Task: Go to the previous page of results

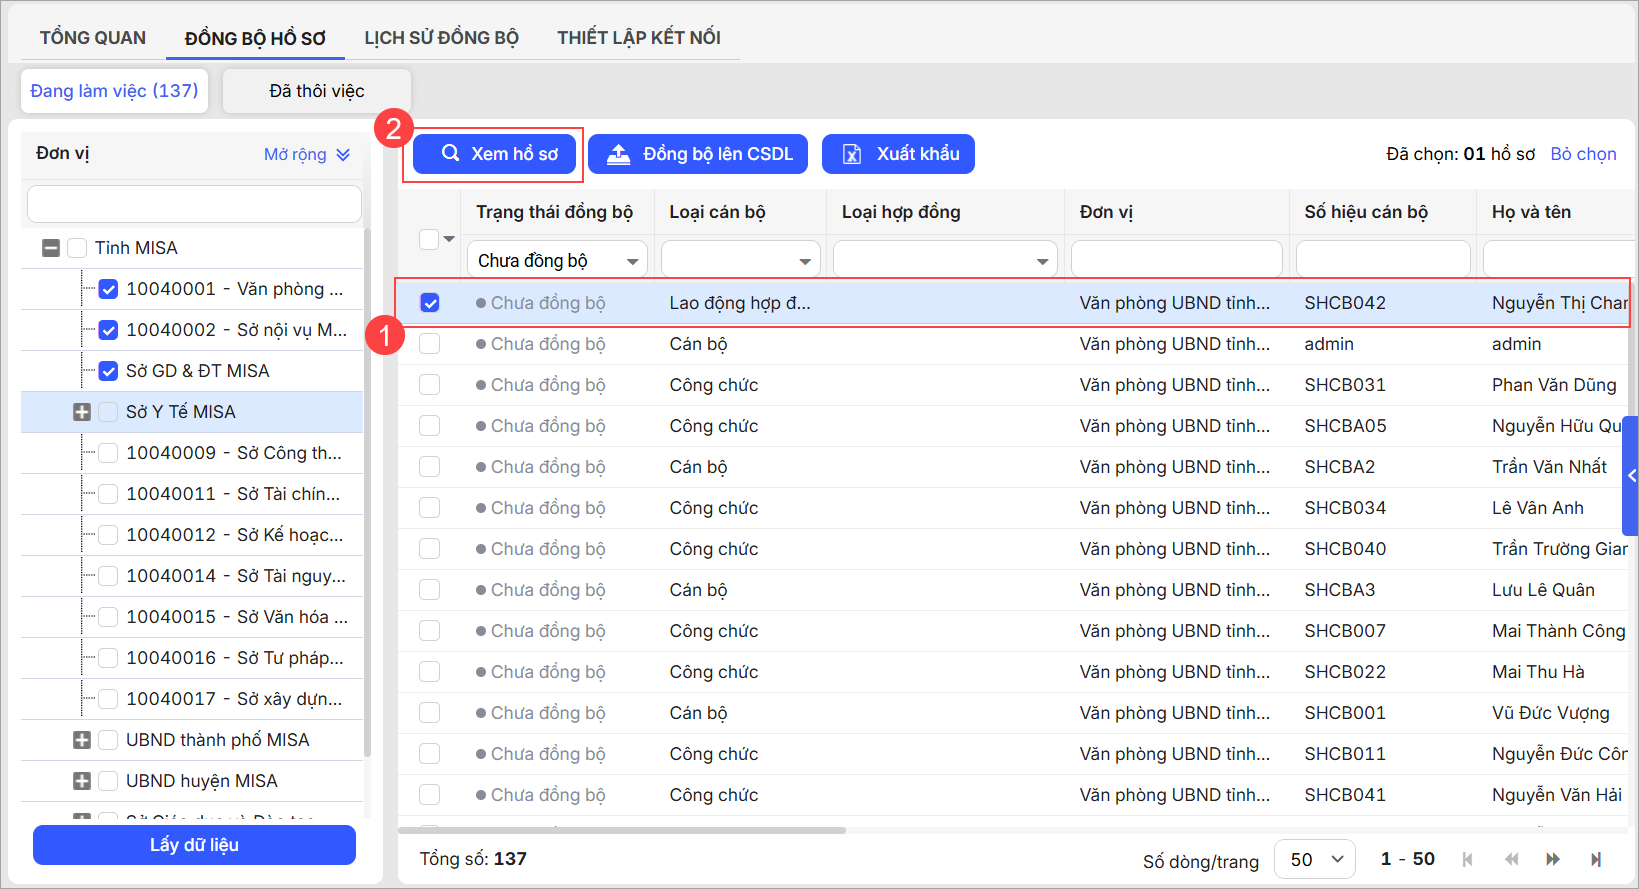Action: (x=1511, y=859)
